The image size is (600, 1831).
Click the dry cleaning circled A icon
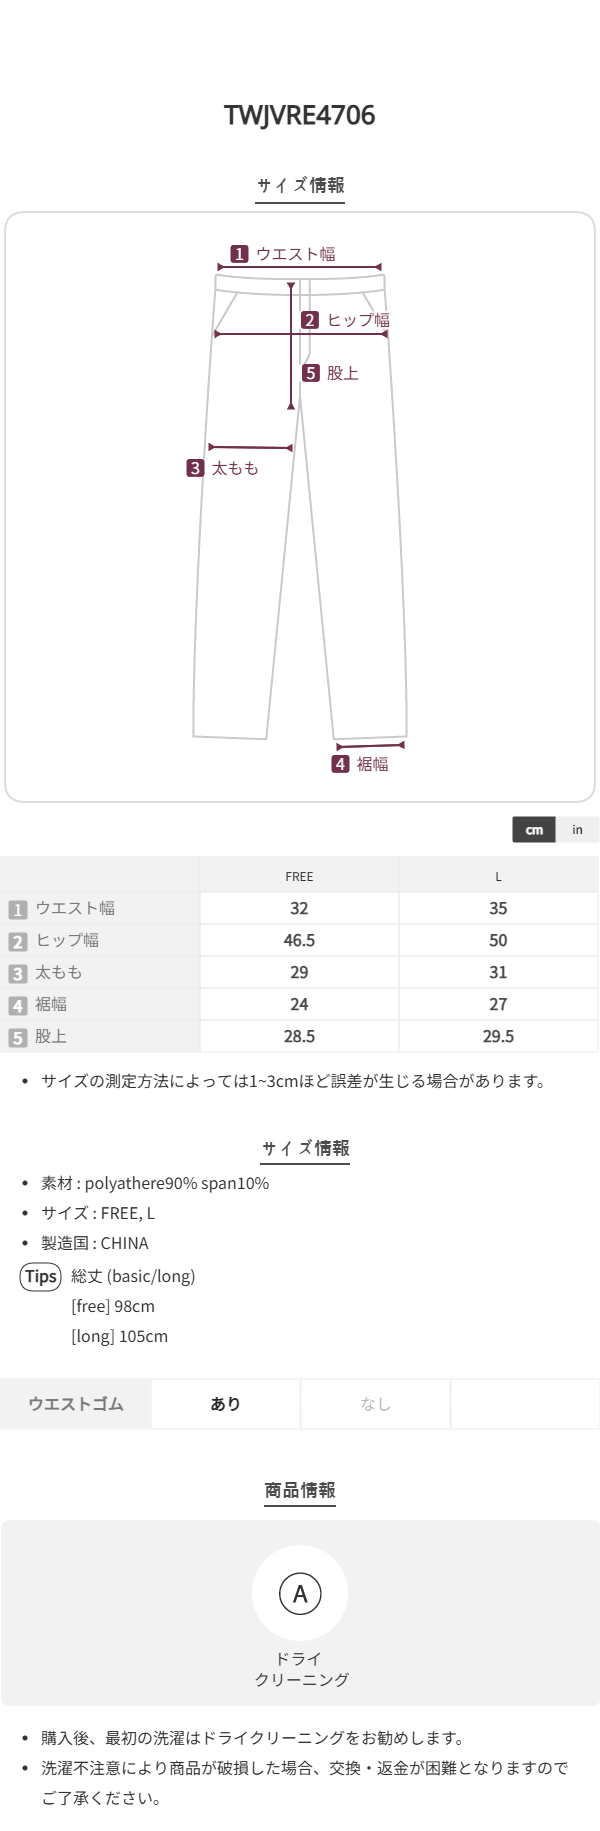tap(300, 1593)
